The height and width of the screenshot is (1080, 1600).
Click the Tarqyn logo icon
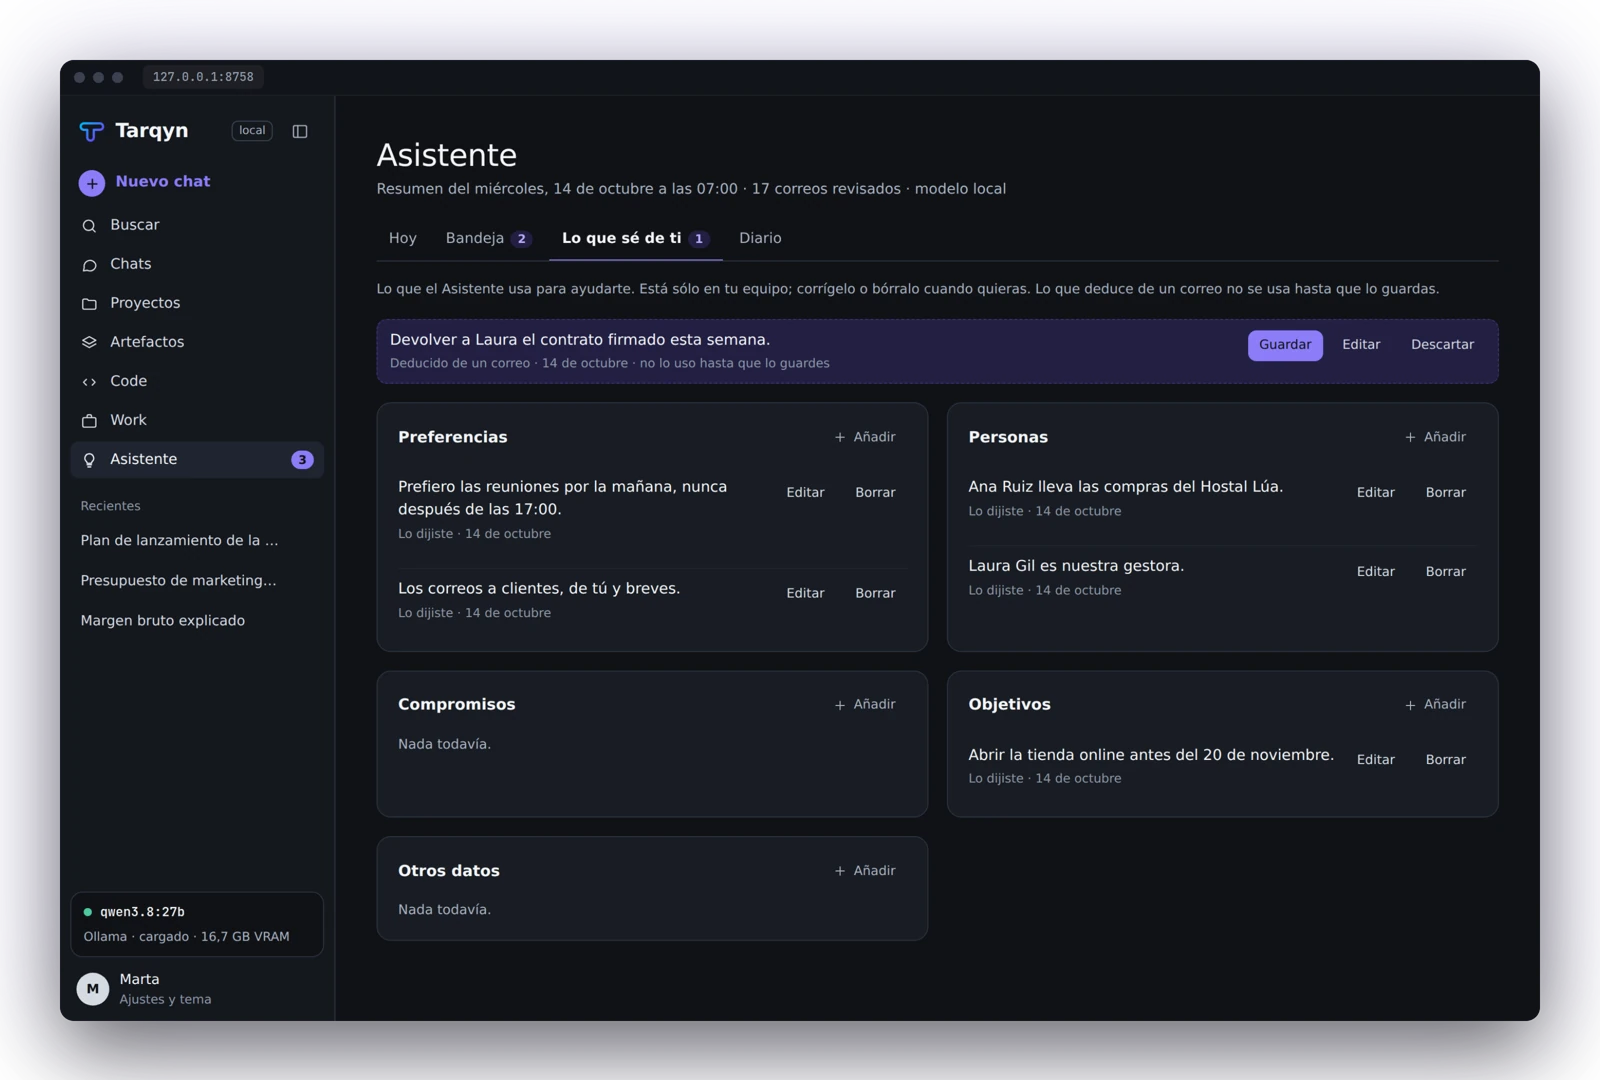91,131
